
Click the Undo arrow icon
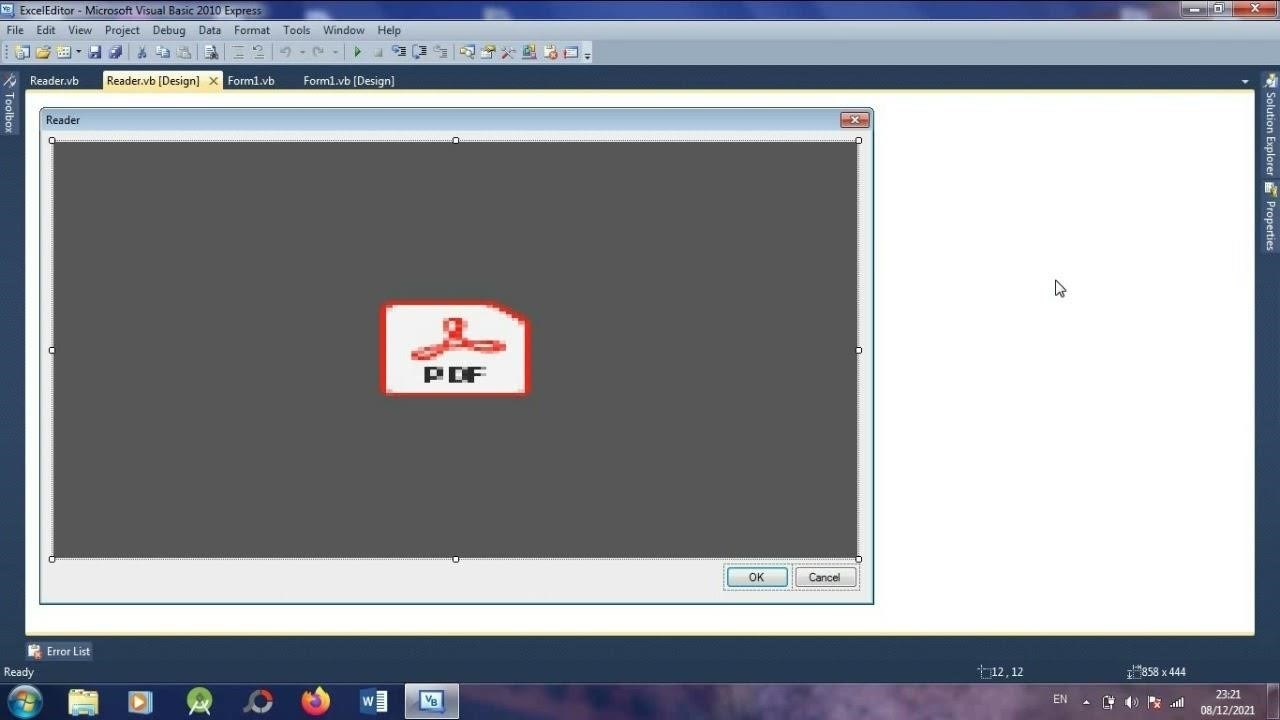point(285,52)
